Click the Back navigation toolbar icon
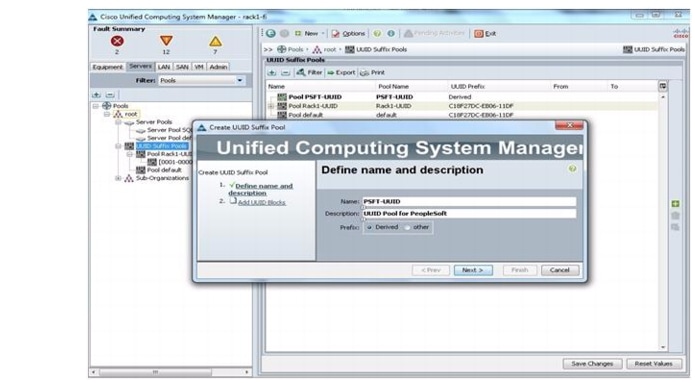The height and width of the screenshot is (383, 695). (271, 33)
